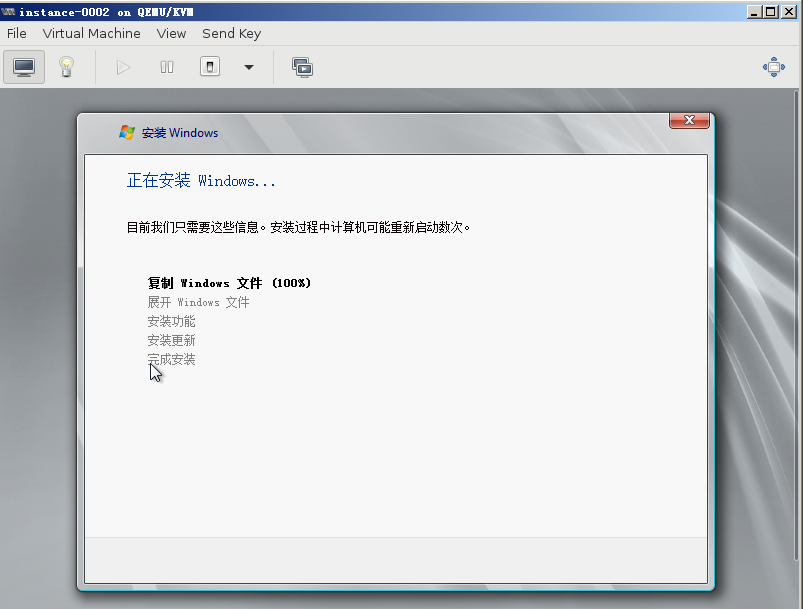
Task: Shut down the virtual machine power icon
Action: (x=210, y=67)
